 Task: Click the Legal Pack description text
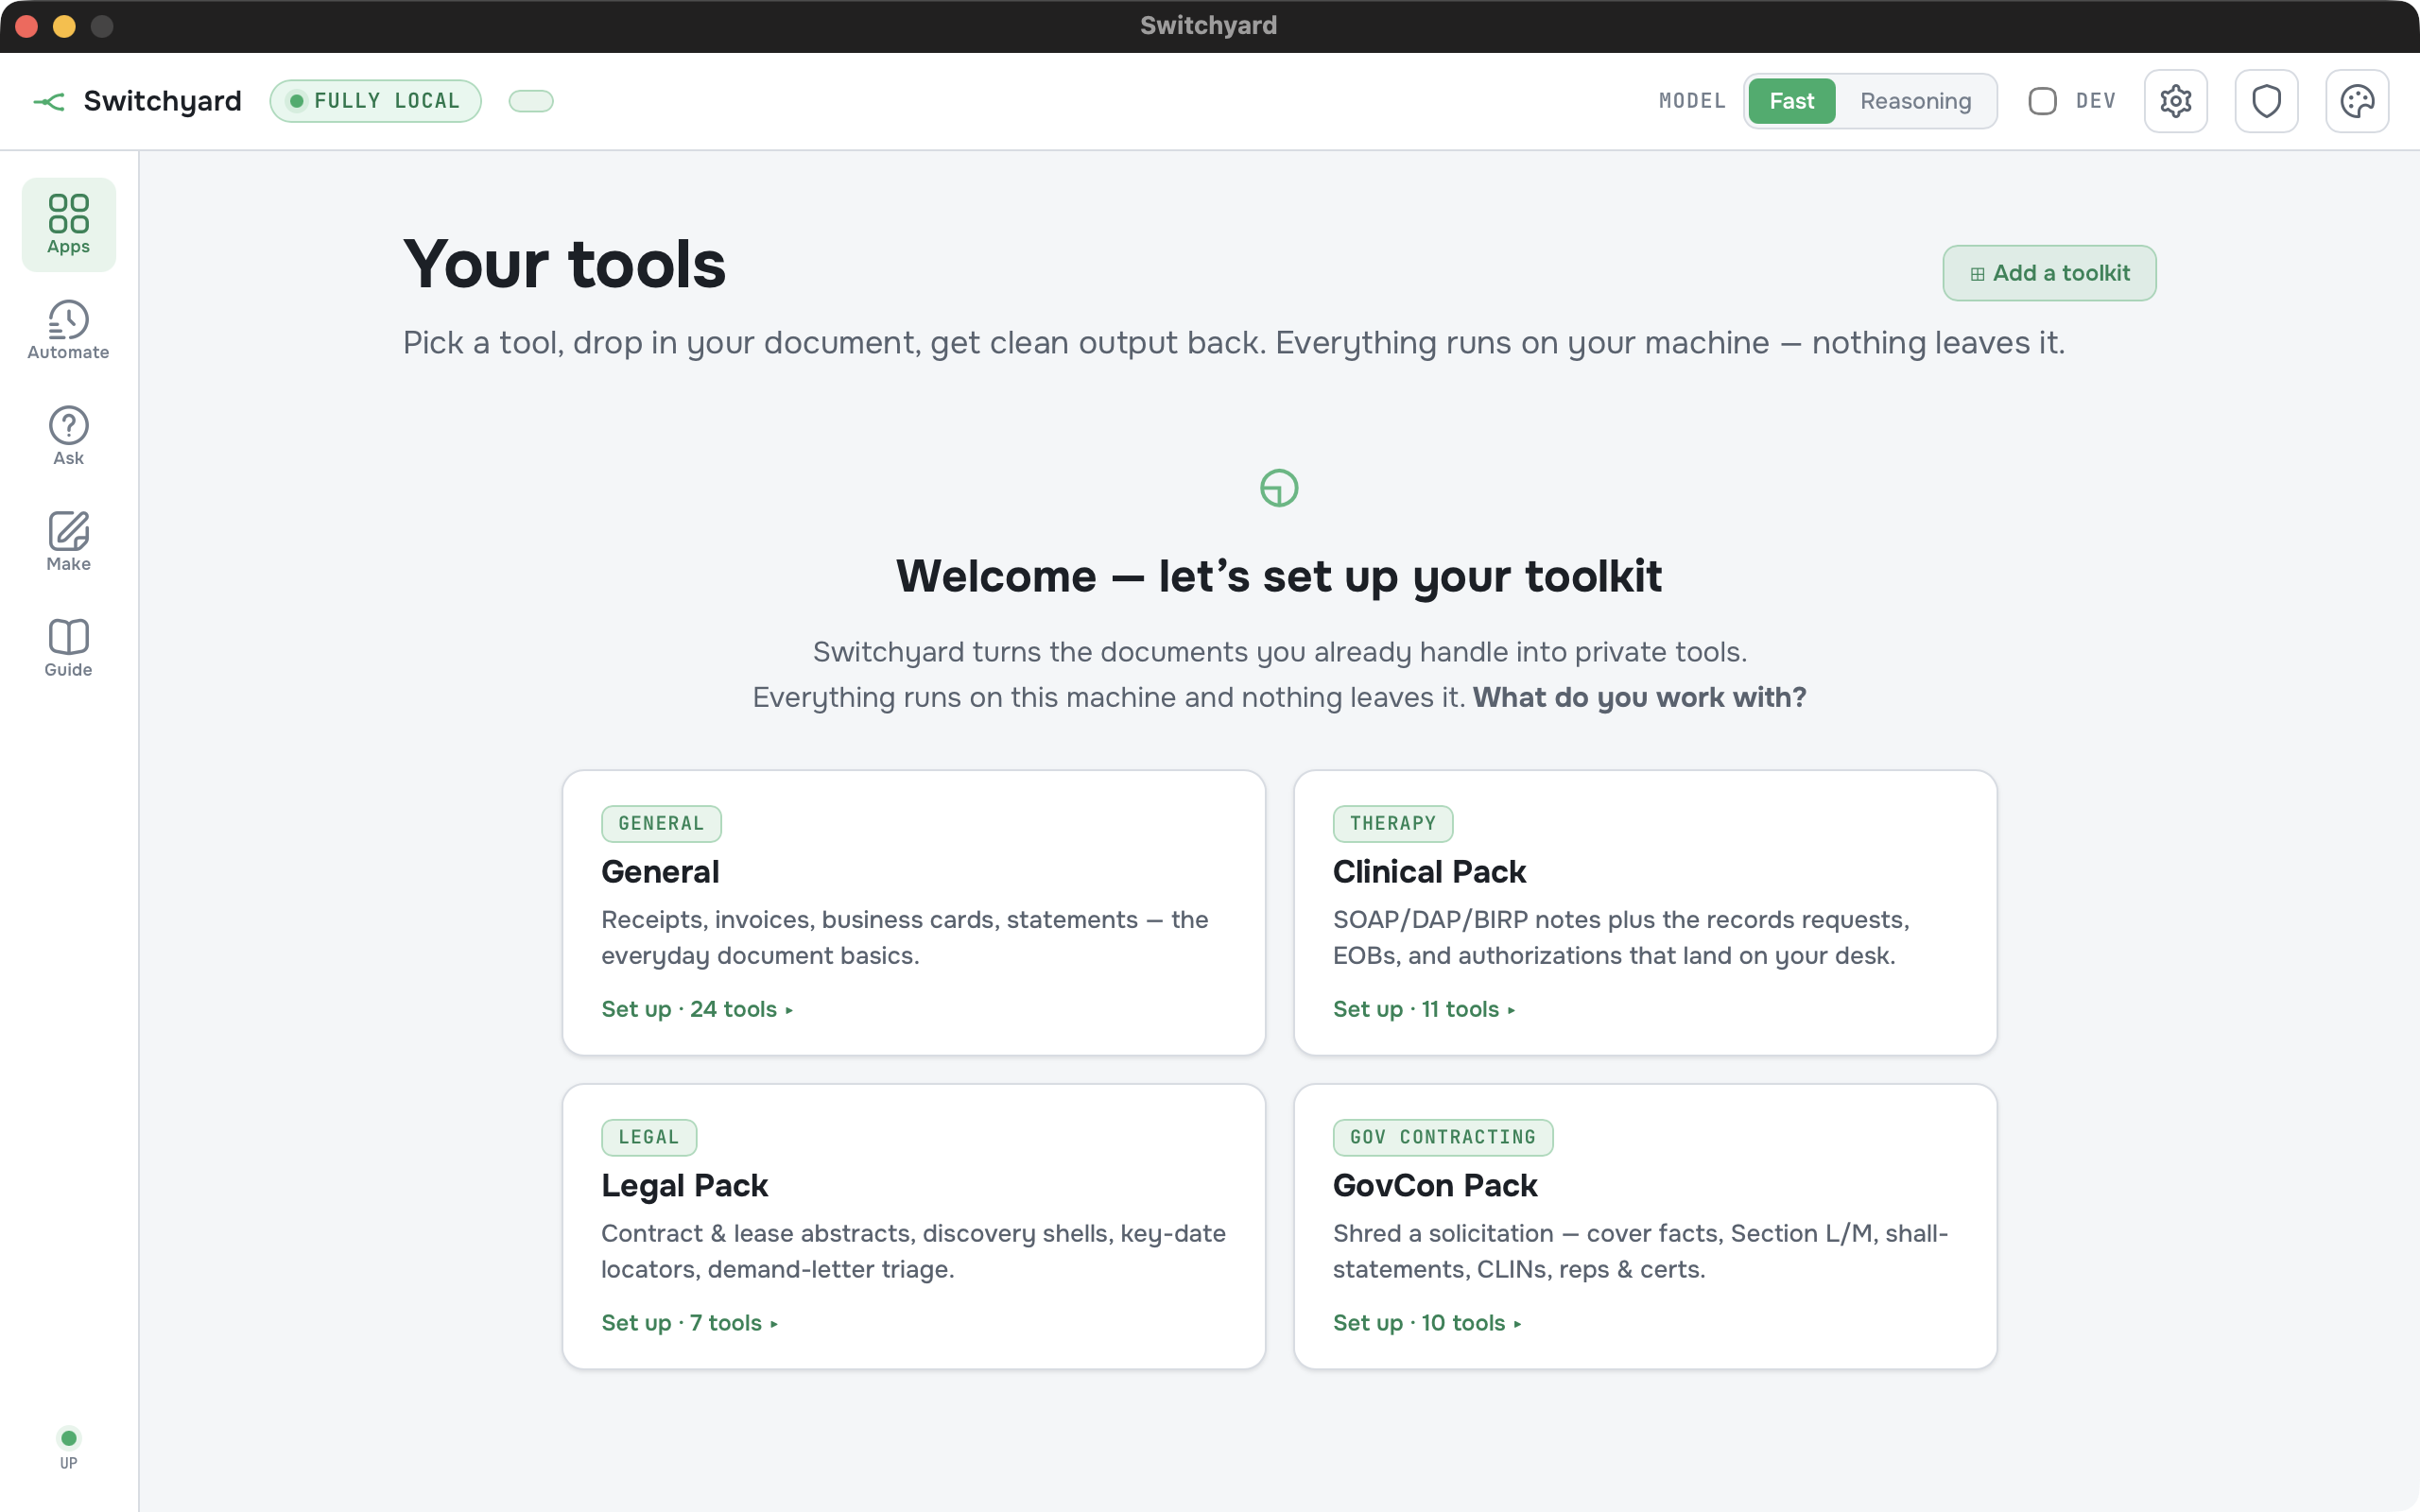tap(913, 1252)
